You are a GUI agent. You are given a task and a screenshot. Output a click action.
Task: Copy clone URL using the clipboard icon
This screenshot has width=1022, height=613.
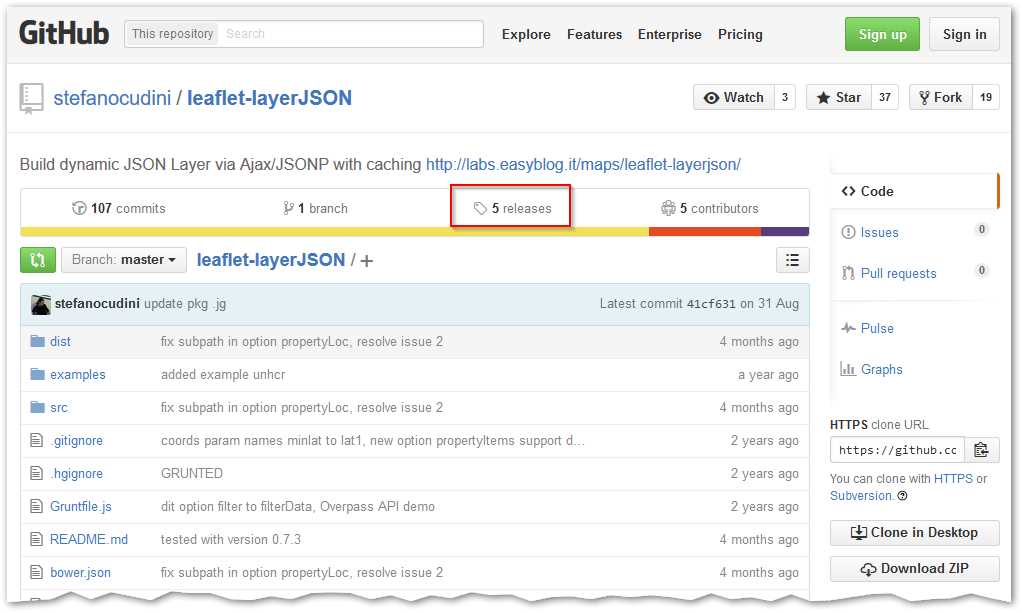[x=982, y=449]
